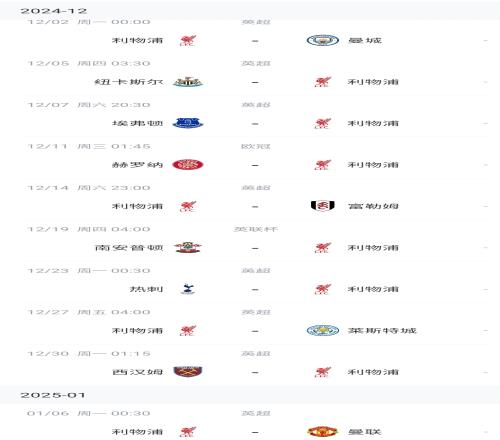Open the 12/23 热刺 match score dash

(255, 289)
